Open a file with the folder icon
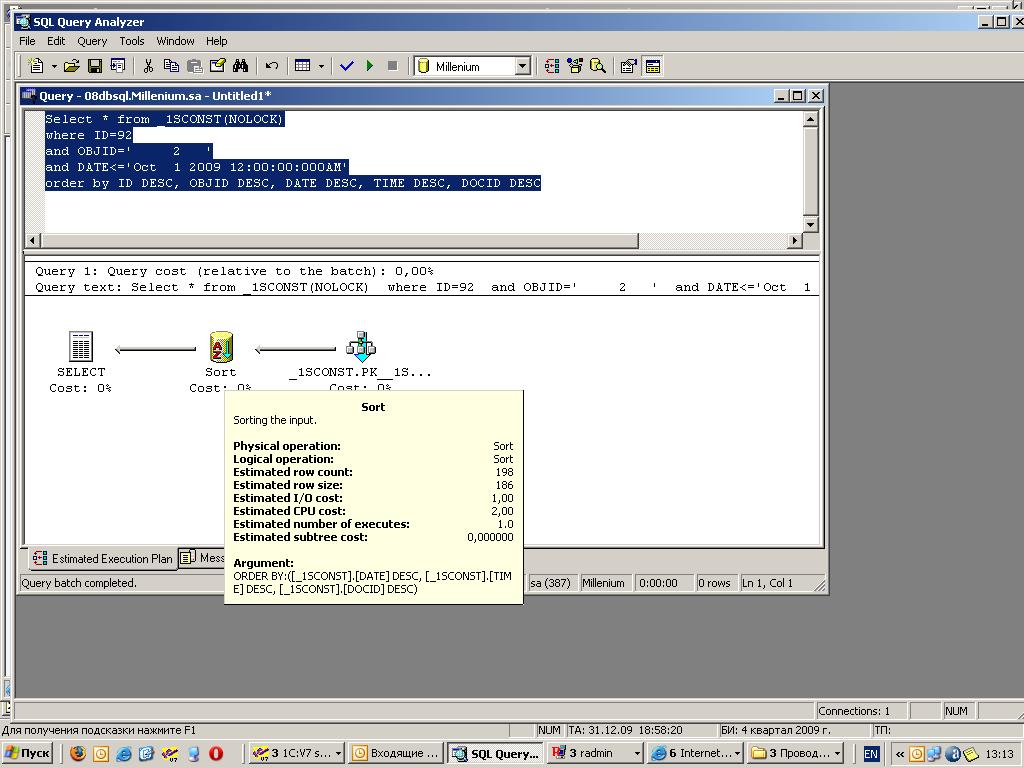 coord(71,66)
